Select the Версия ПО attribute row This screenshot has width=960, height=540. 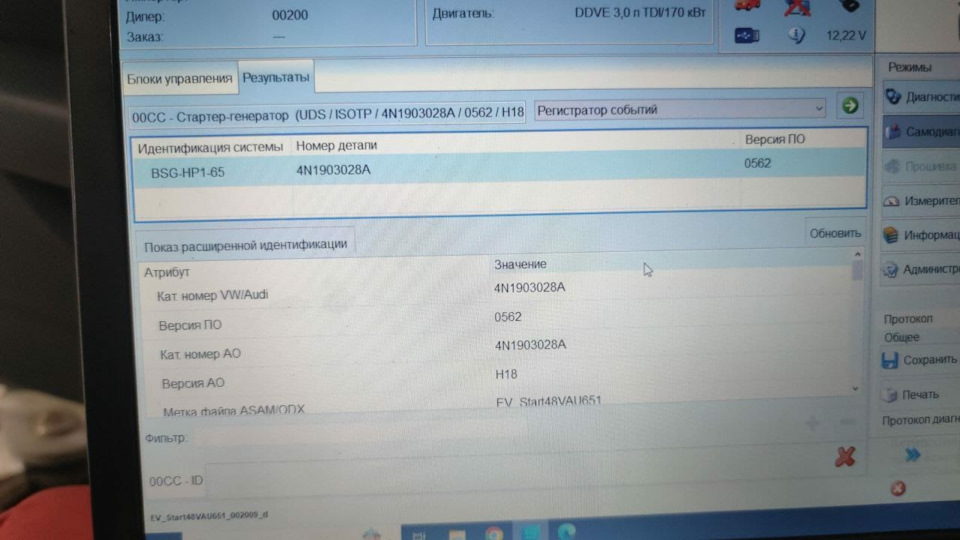pos(496,321)
